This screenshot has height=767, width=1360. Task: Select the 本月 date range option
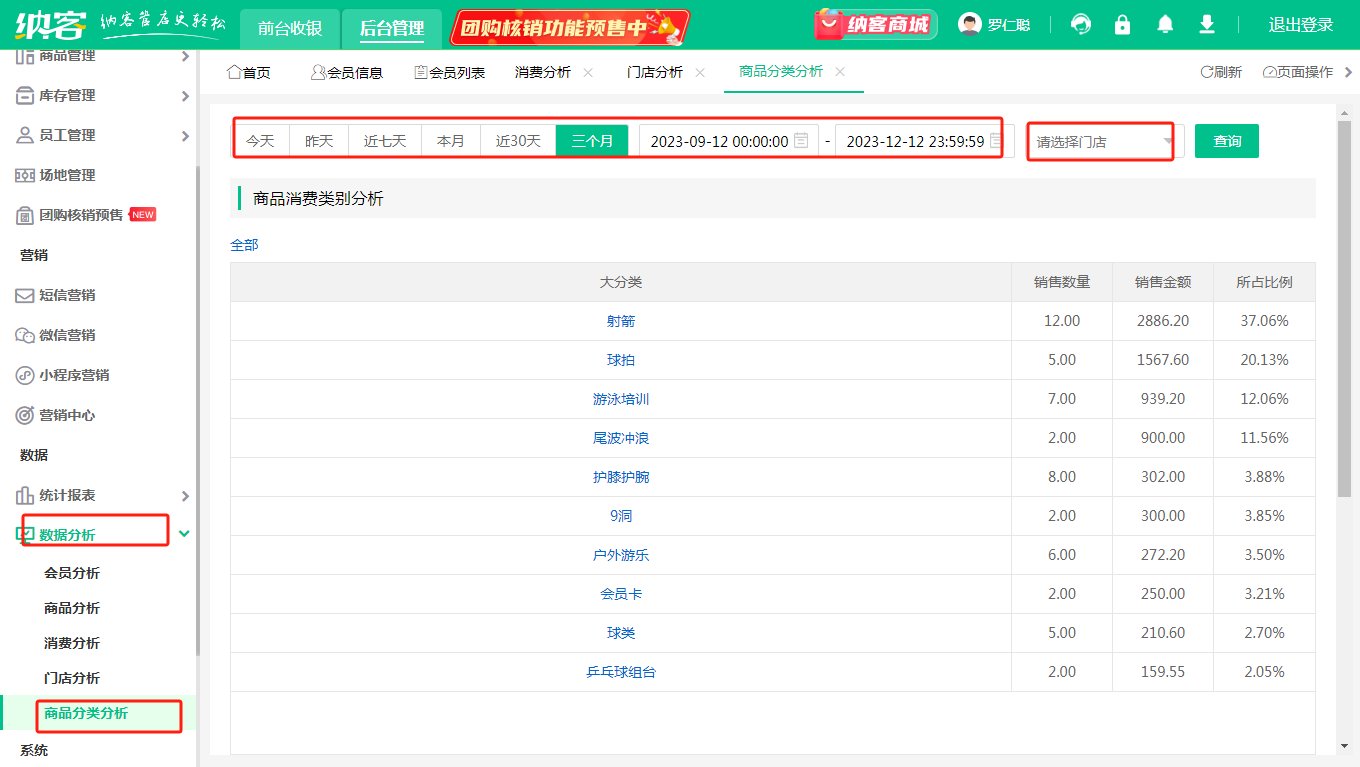[x=451, y=141]
